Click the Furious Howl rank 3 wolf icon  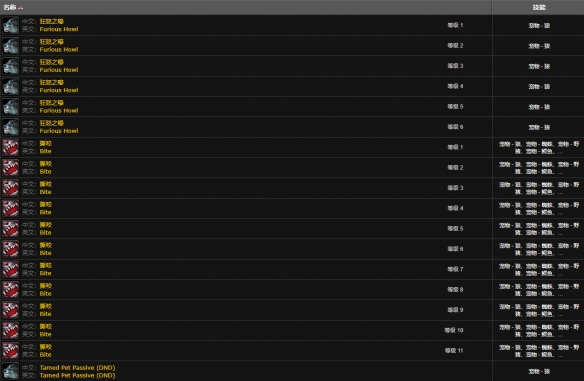(x=10, y=66)
